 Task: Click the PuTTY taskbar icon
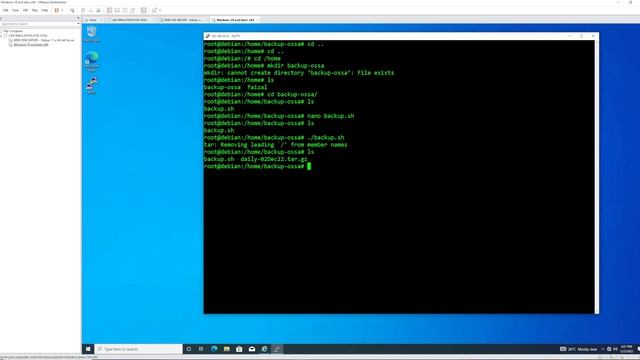[x=277, y=349]
